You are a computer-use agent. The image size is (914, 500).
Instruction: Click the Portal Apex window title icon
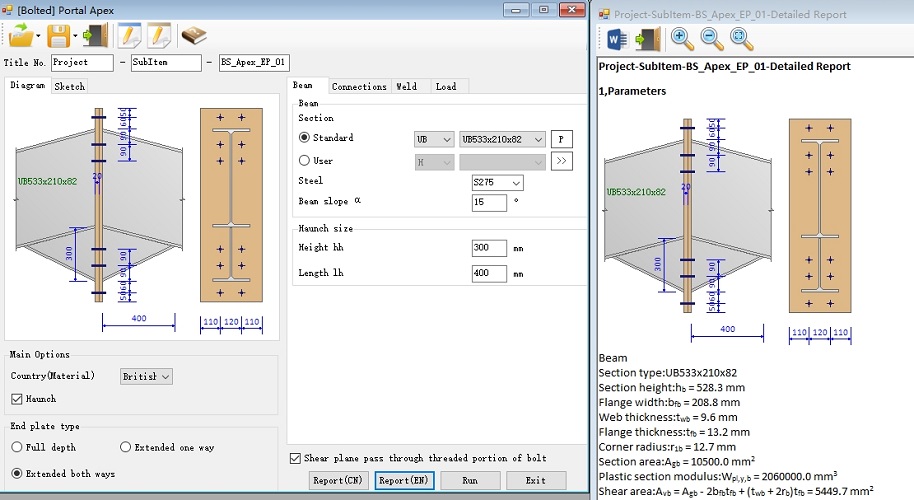7,10
